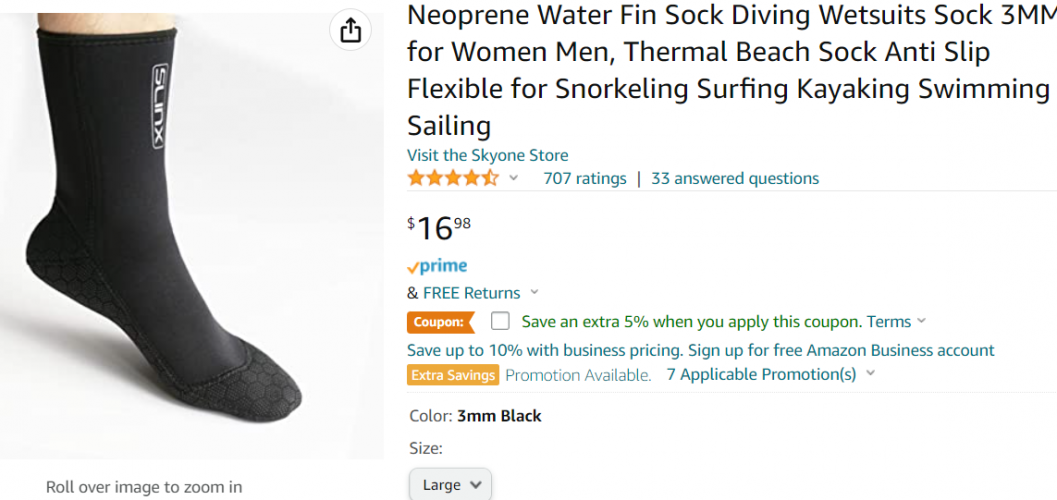Click the black neoprene sock product image
Image resolution: width=1057 pixels, height=500 pixels.
[x=190, y=230]
